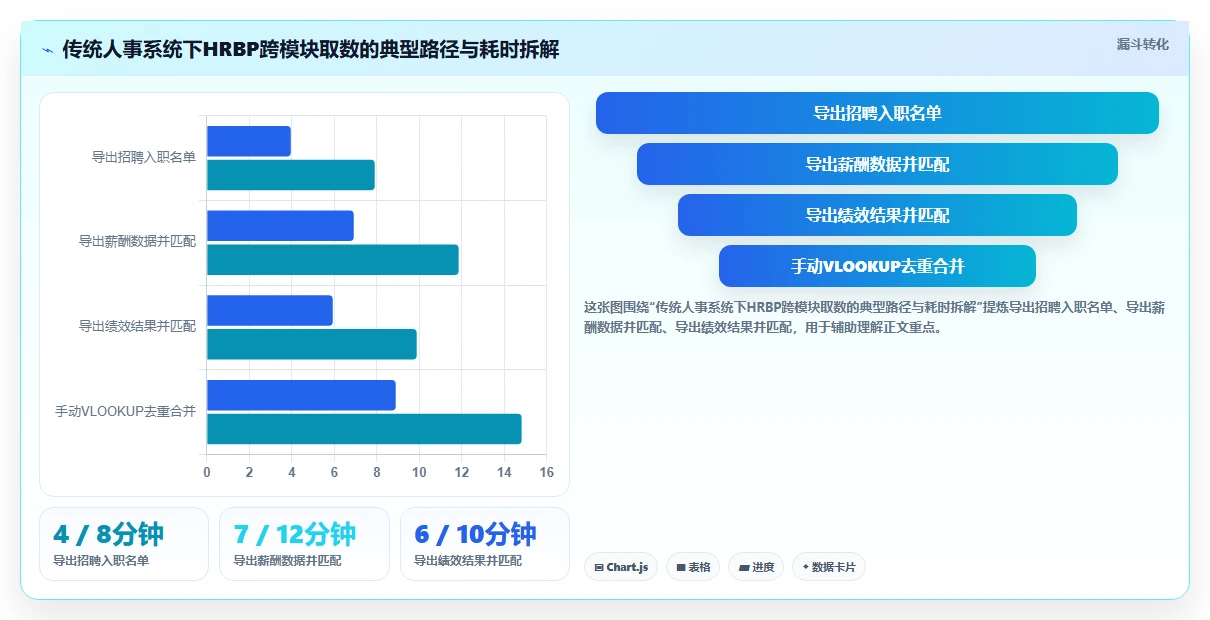This screenshot has height=620, width=1210.
Task: Select the 导出招聘入职名单 funnel step
Action: pos(877,113)
